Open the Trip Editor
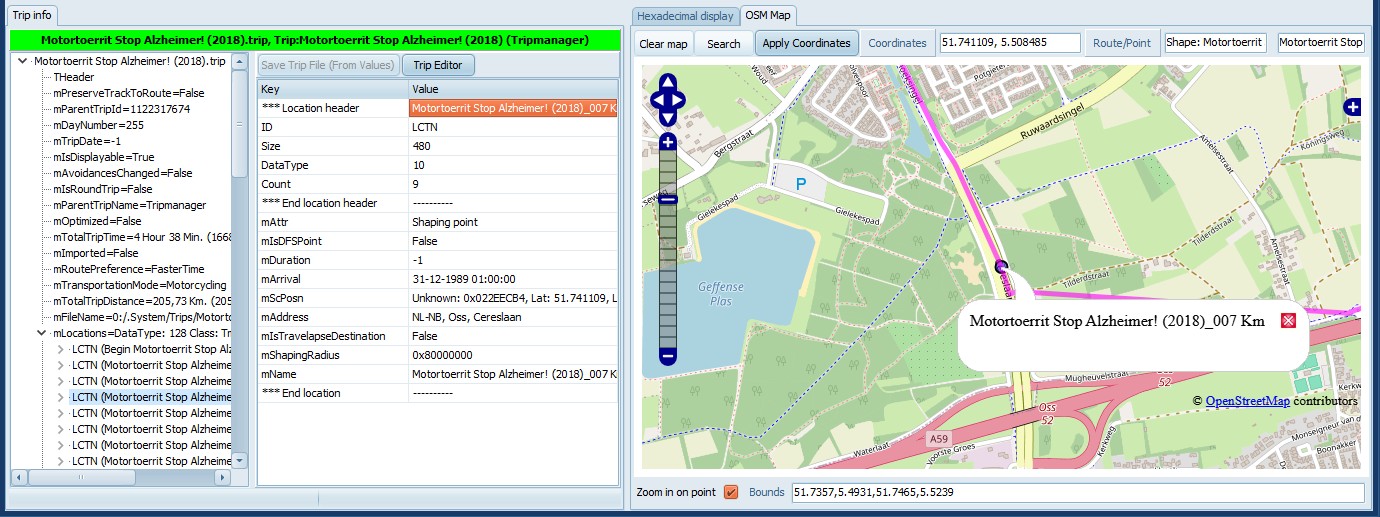This screenshot has width=1380, height=517. (x=438, y=65)
